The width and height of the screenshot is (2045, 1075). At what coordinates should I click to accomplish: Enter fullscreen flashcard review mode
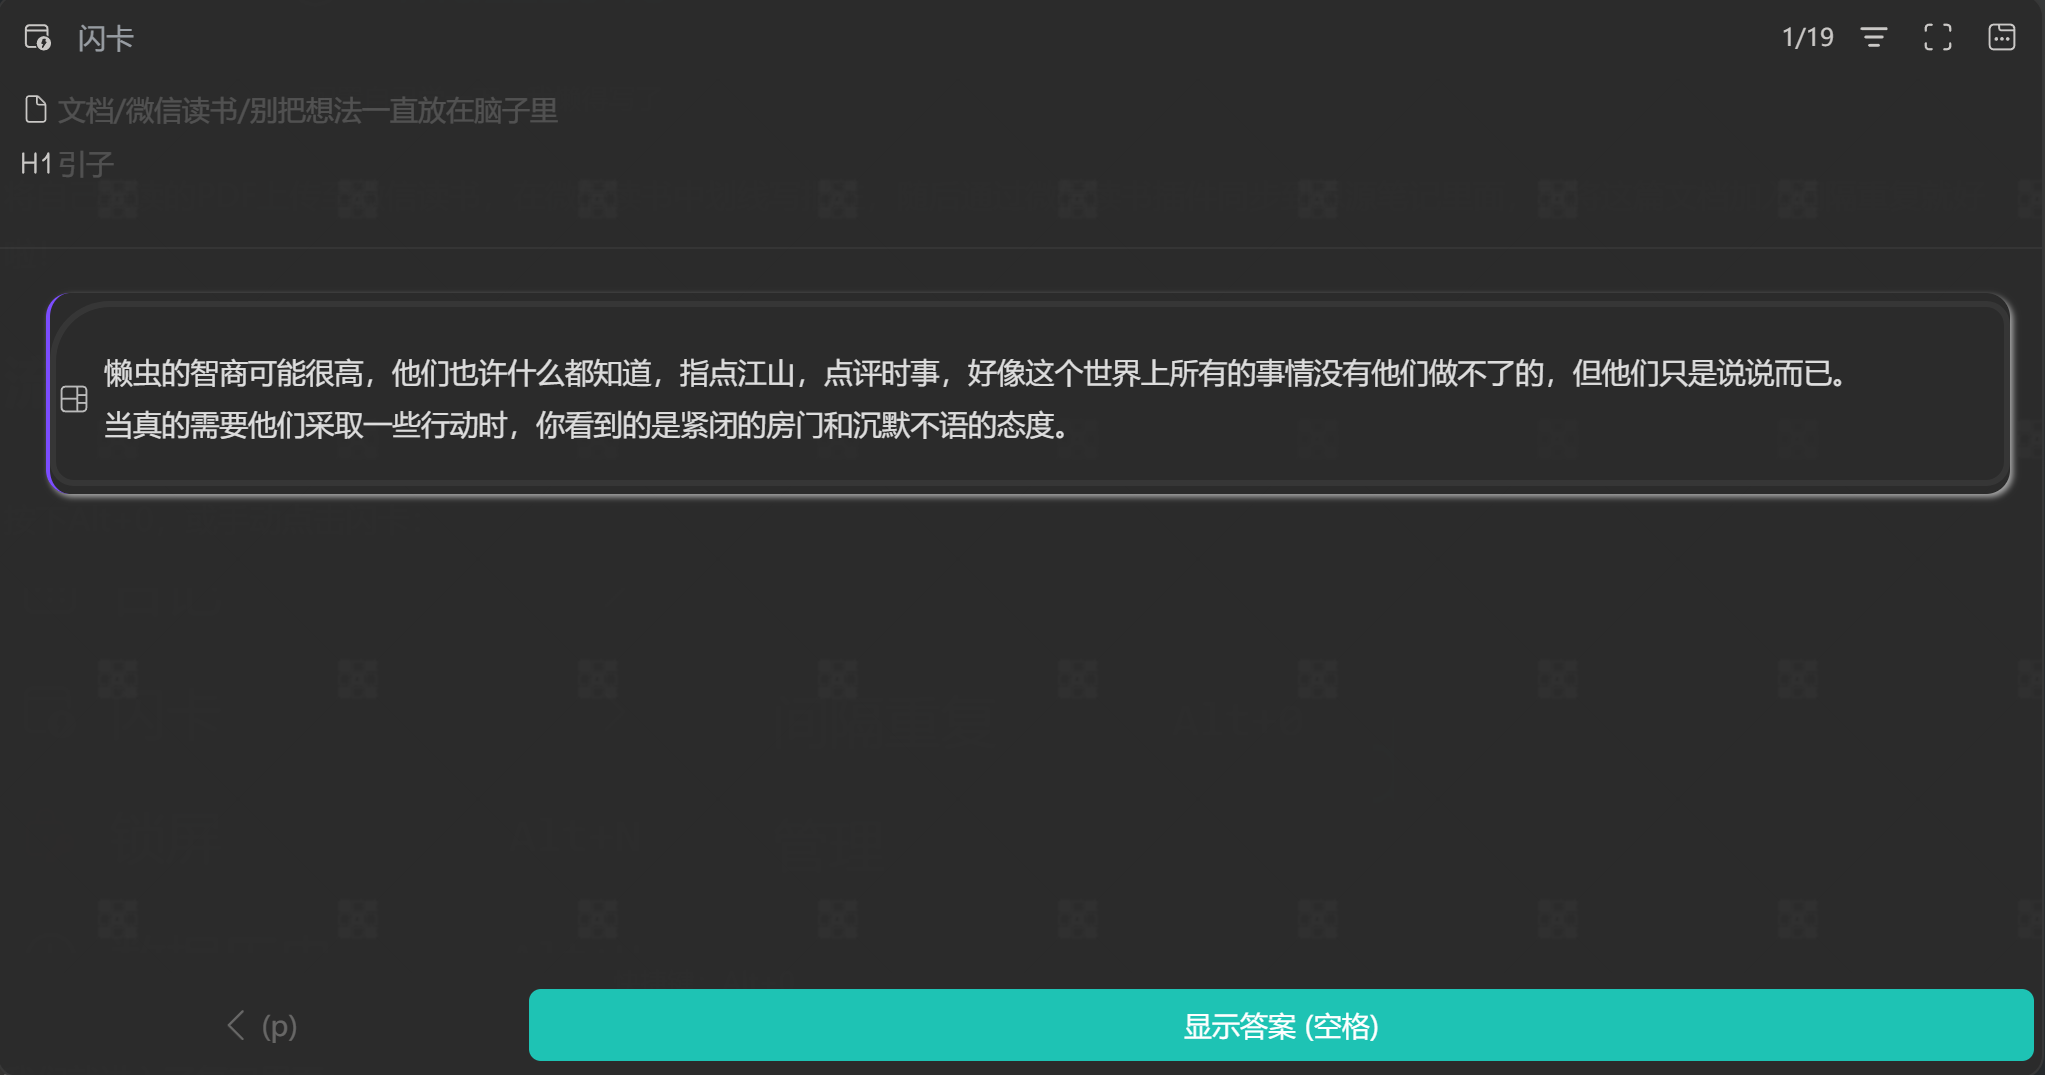(1937, 38)
